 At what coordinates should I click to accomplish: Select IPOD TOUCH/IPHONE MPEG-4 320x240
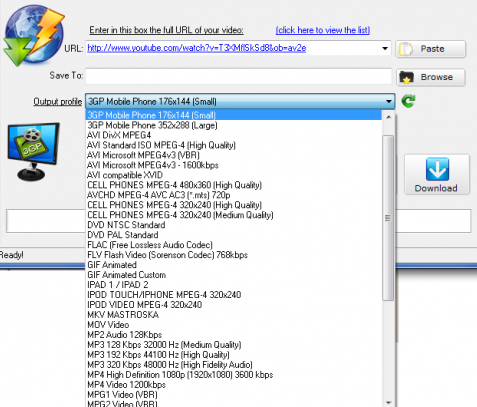[234, 295]
